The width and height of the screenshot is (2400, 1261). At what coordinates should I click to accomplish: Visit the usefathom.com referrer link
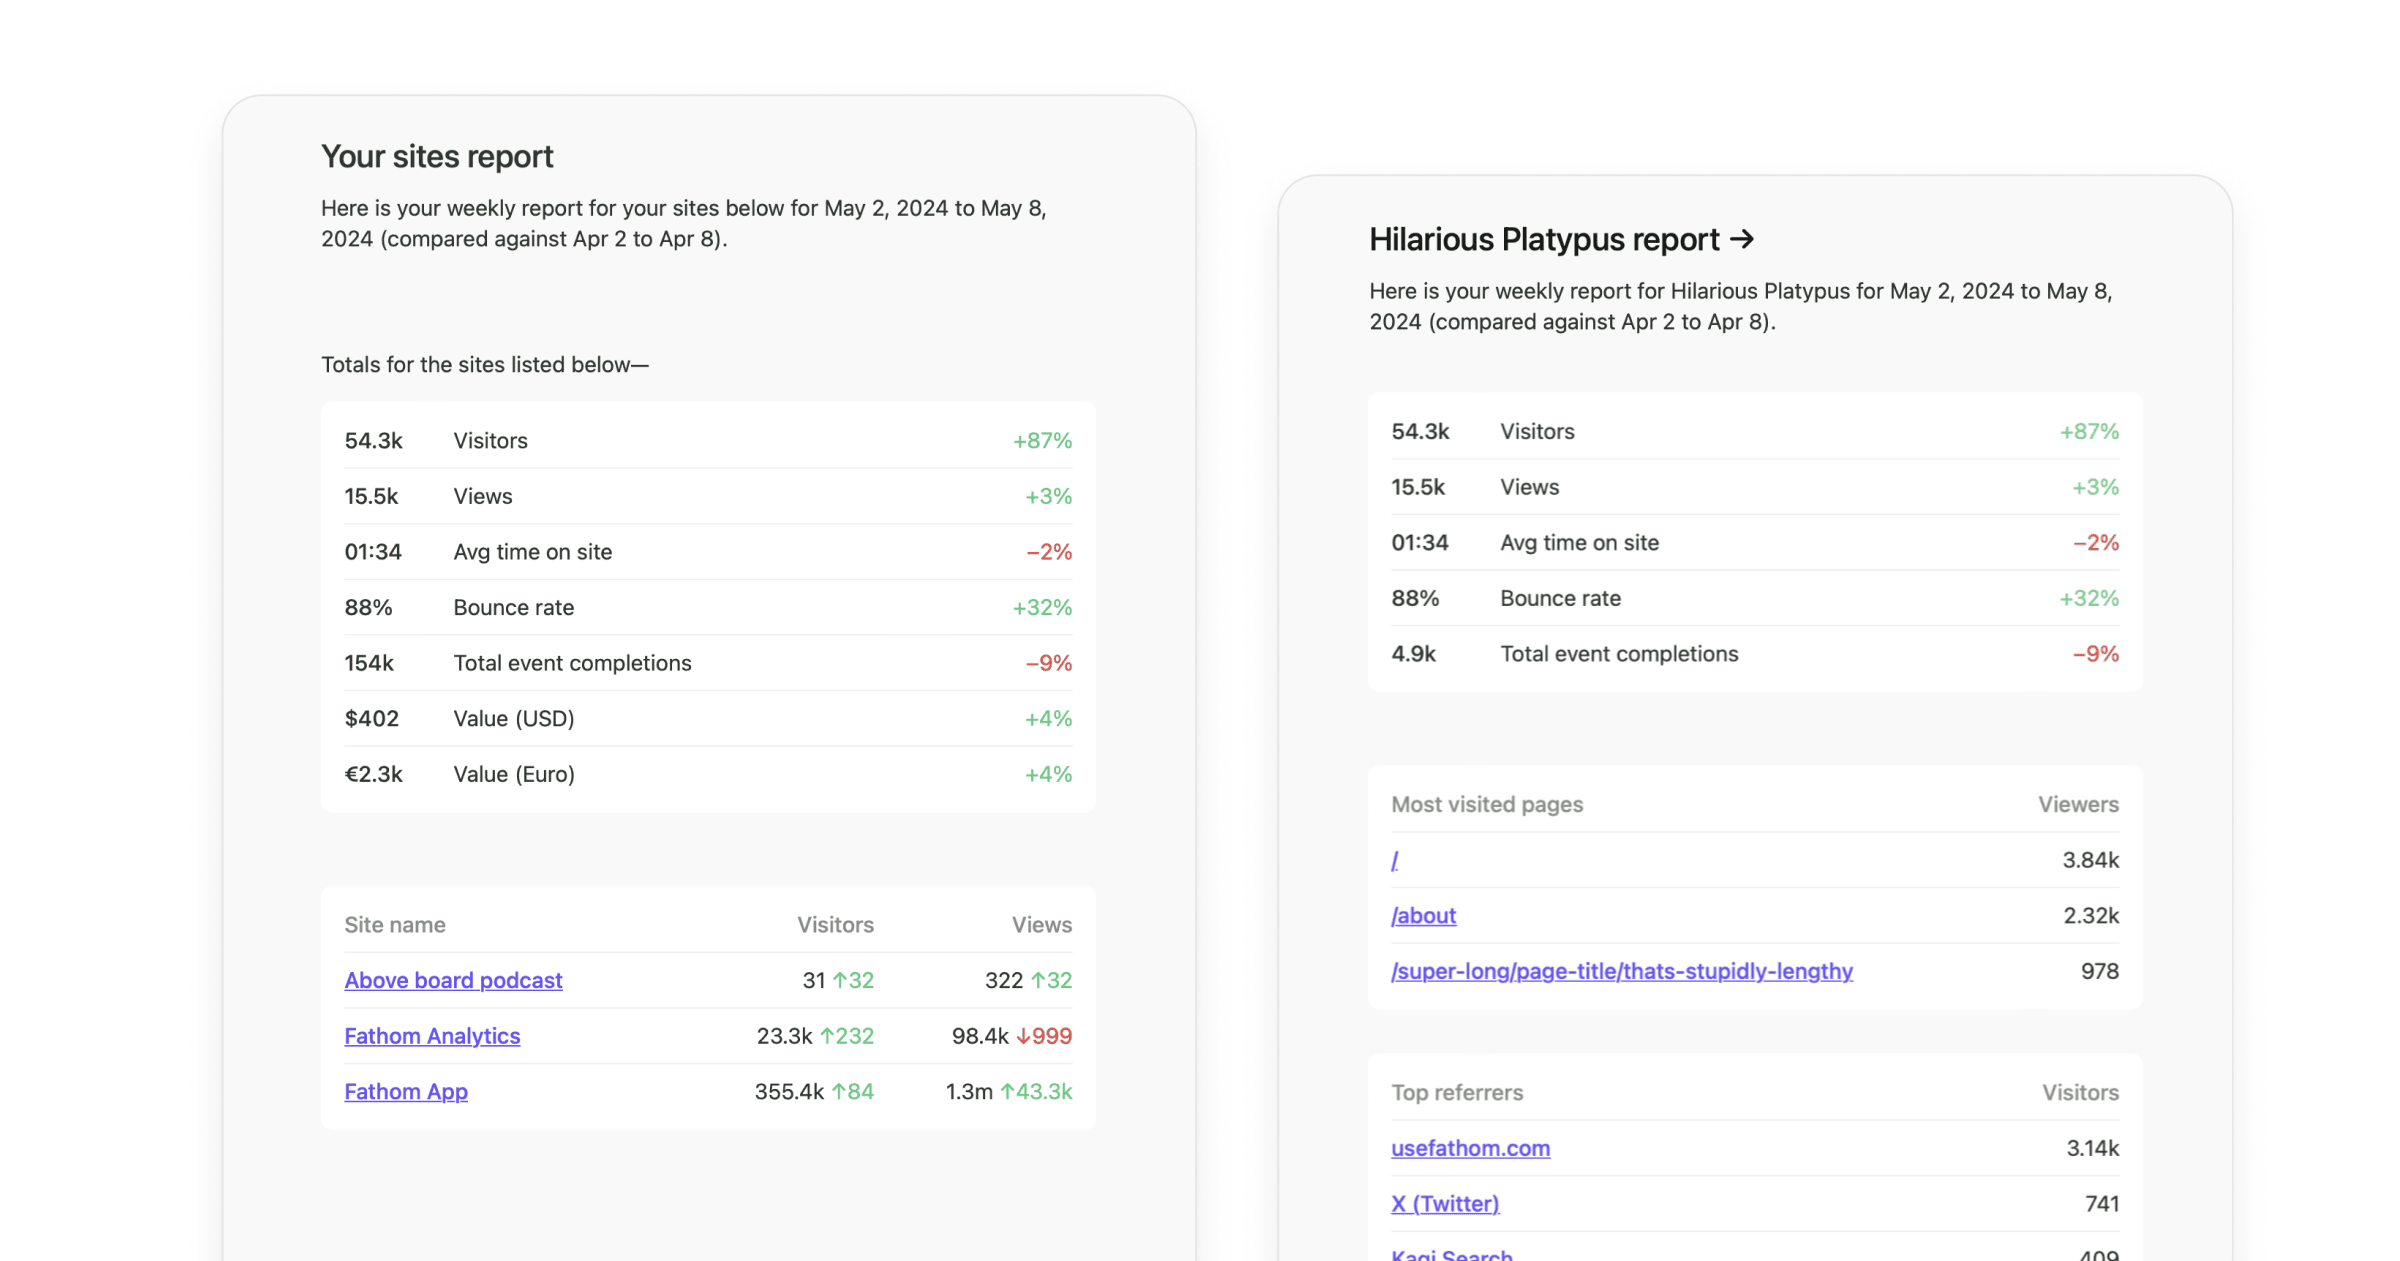tap(1470, 1148)
